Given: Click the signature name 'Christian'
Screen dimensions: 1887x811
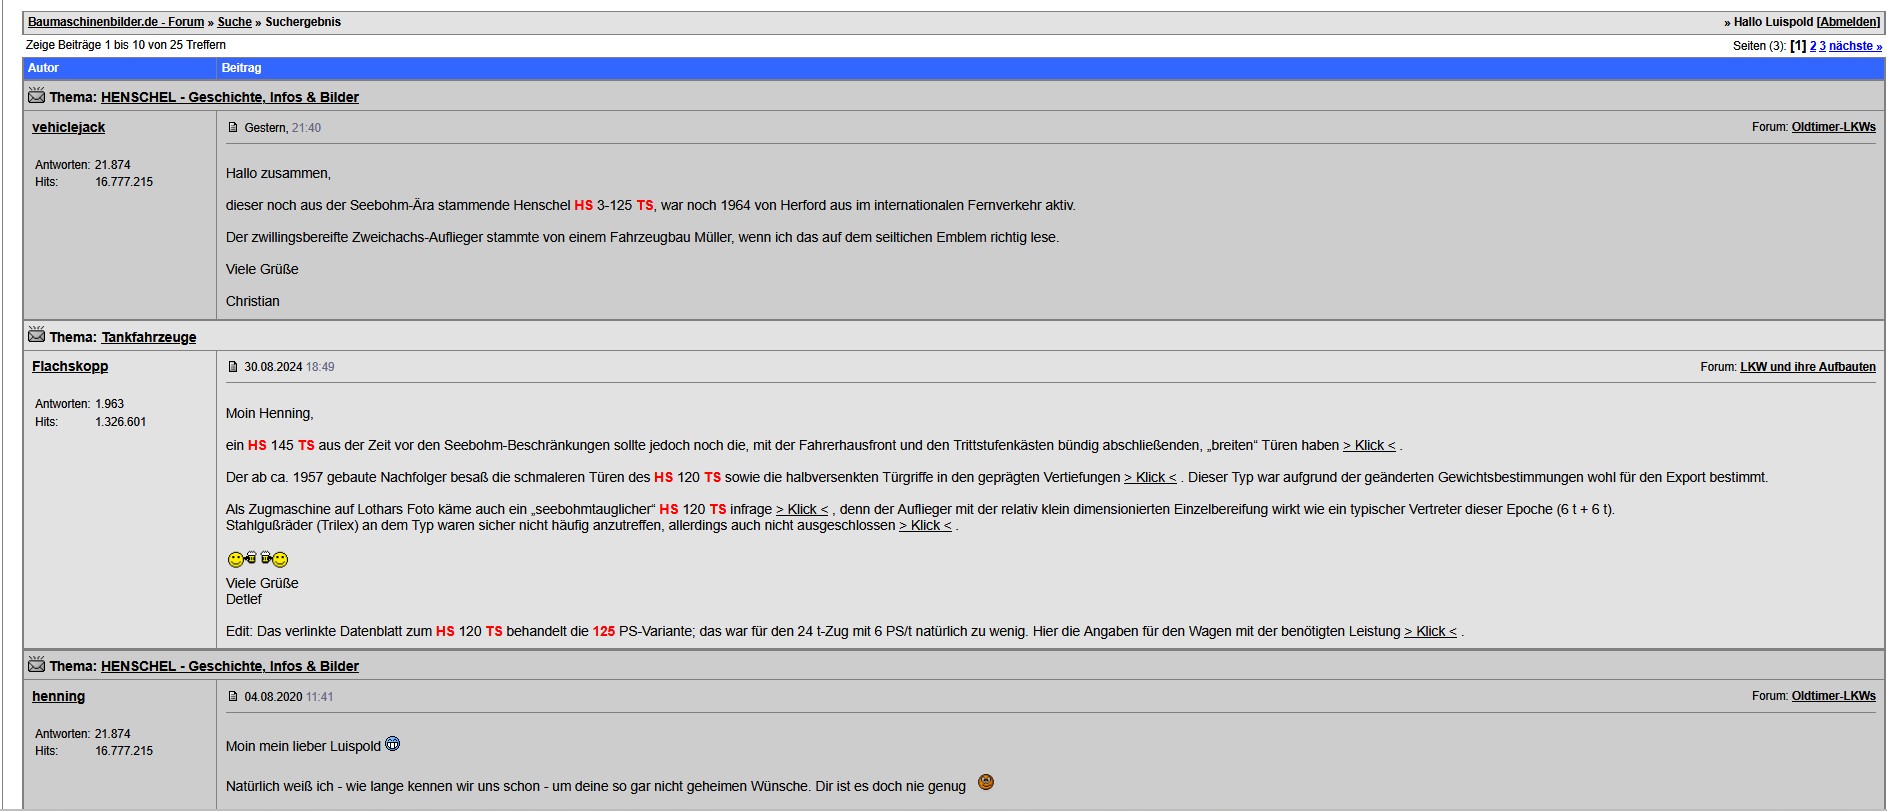Looking at the screenshot, I should (253, 301).
